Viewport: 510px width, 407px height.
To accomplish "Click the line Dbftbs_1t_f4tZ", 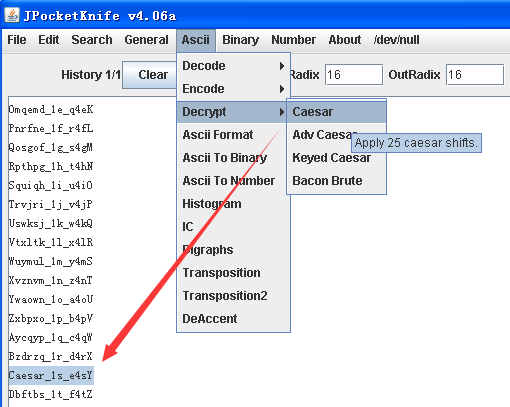I will point(51,395).
